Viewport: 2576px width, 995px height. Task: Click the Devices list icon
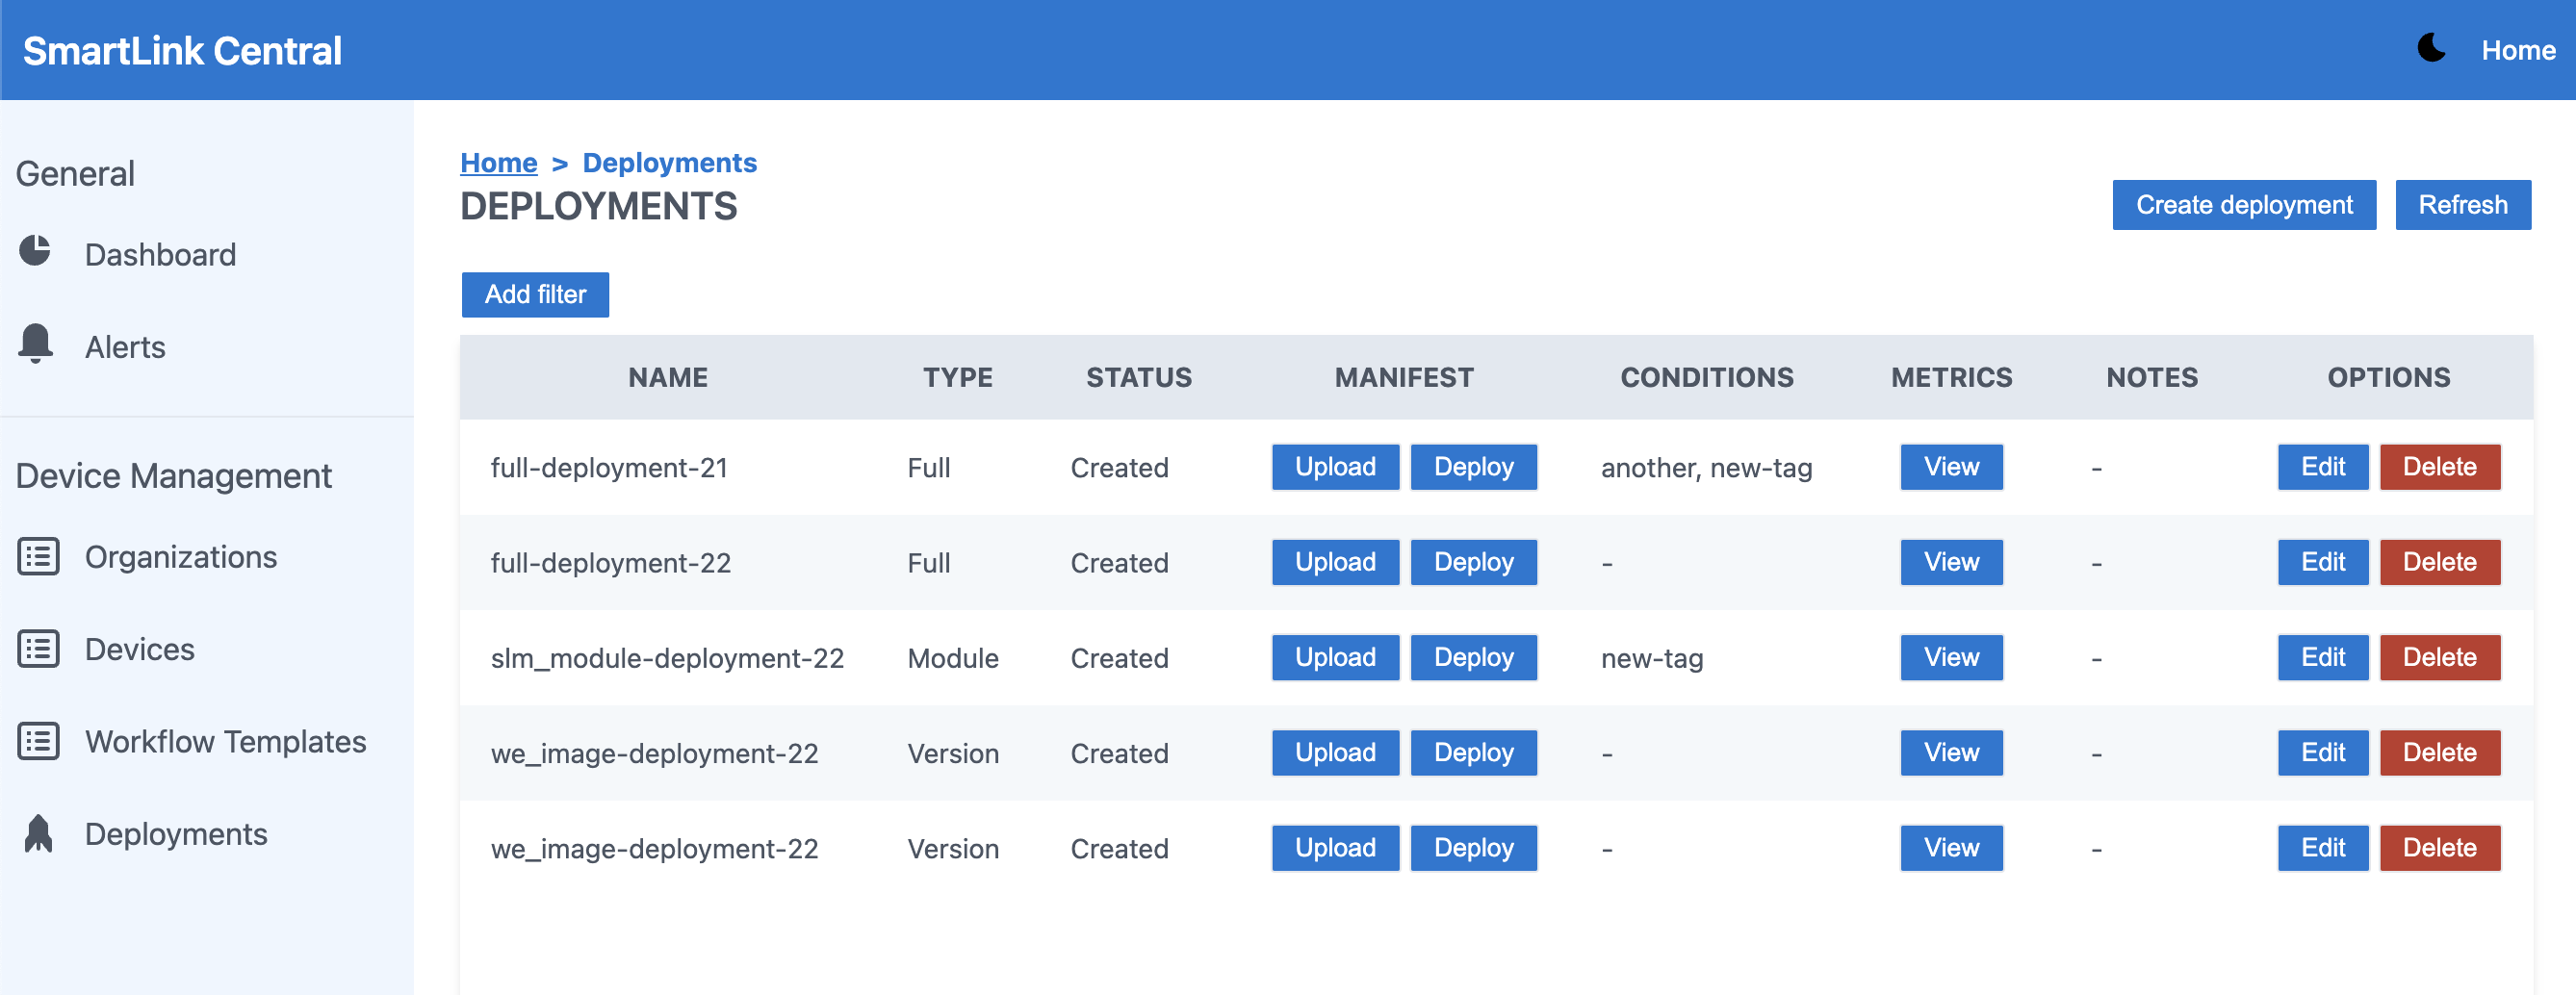click(x=38, y=649)
